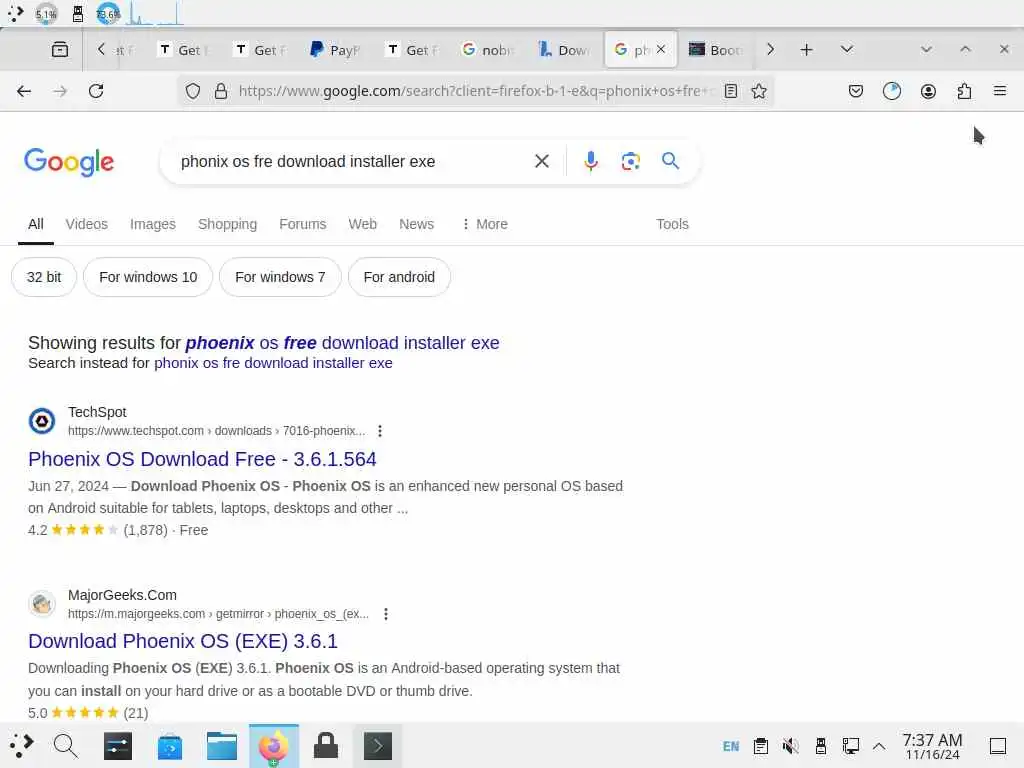
Task: Open the system settings taskbar icon
Action: (x=118, y=746)
